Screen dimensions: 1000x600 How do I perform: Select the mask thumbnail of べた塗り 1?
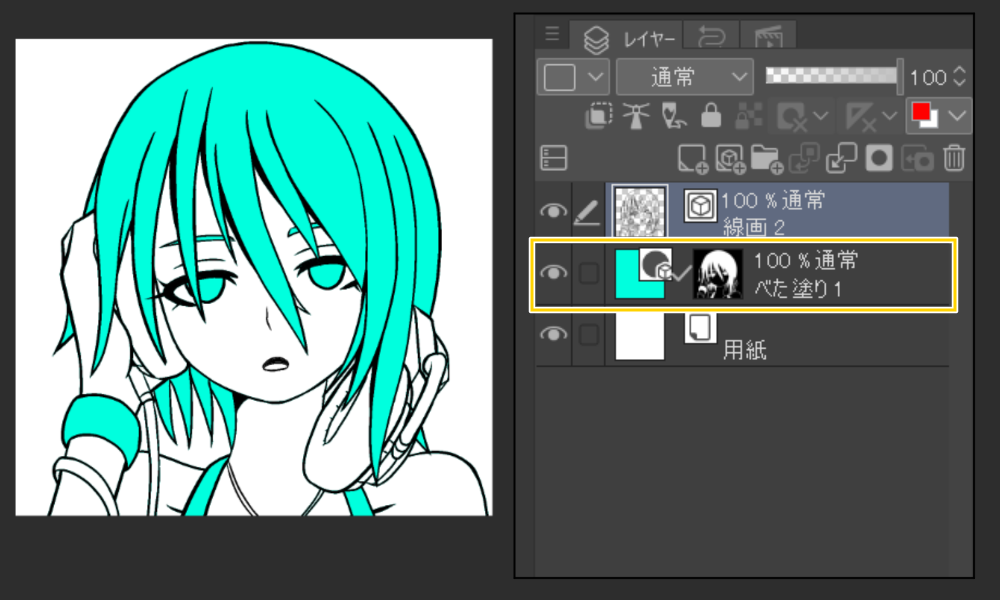(x=717, y=274)
